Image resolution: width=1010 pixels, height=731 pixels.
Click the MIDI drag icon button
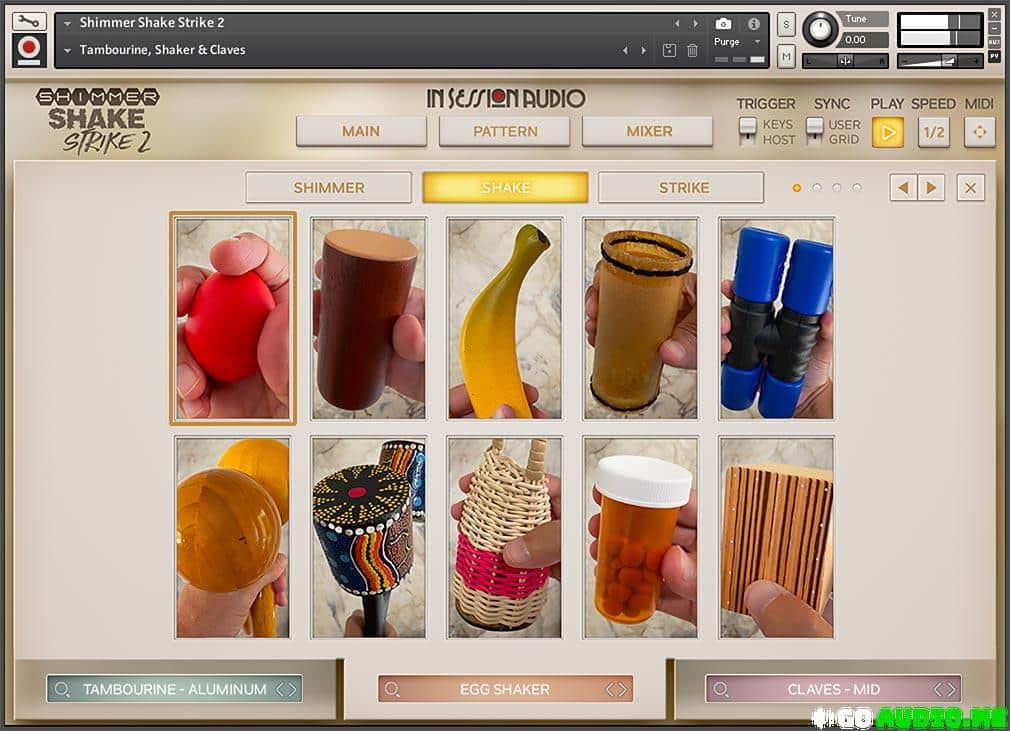pyautogui.click(x=980, y=132)
